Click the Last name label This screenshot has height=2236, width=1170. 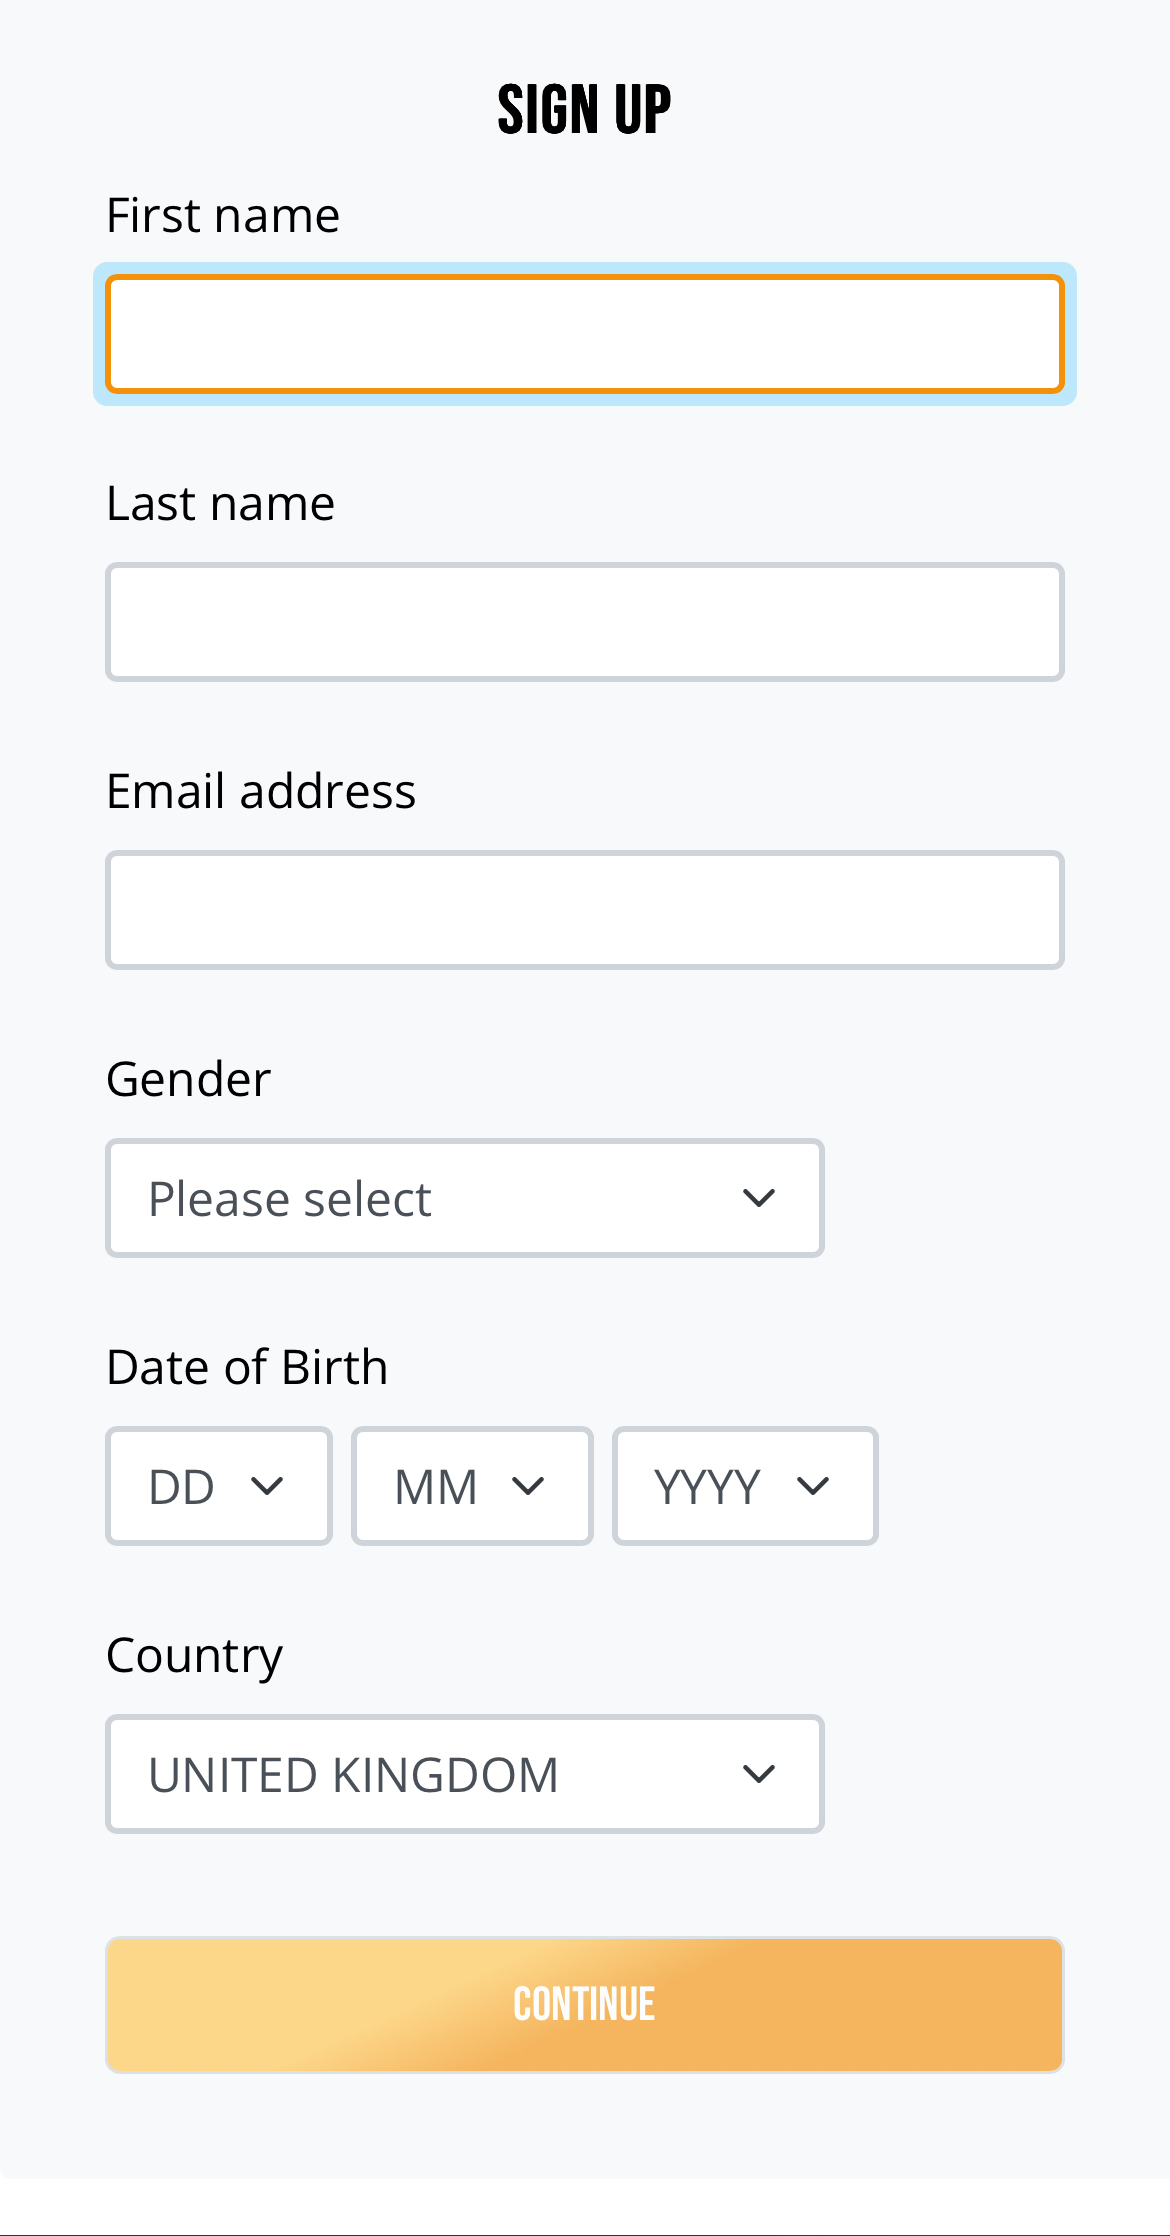[x=220, y=504]
